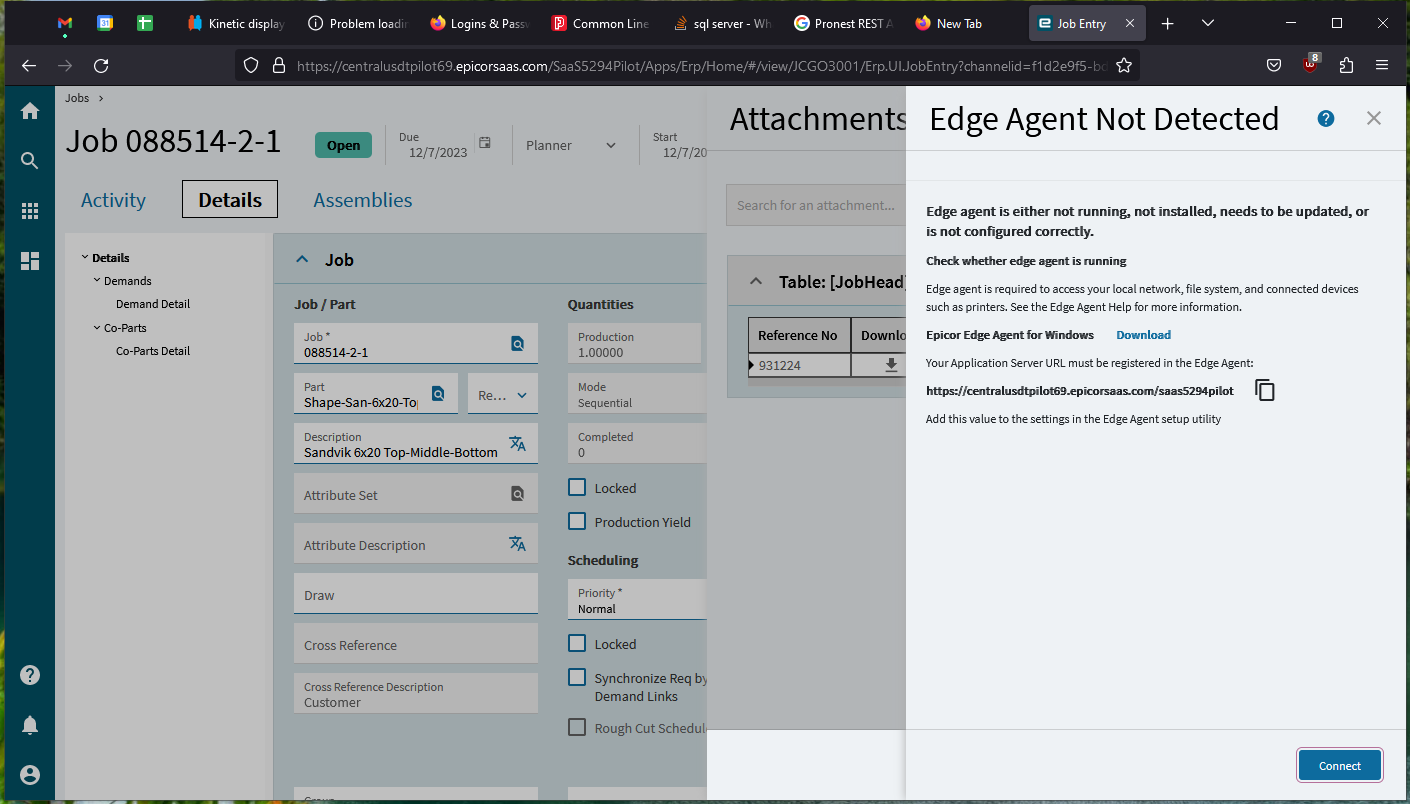The image size is (1410, 804).
Task: Click into the Cross Reference field
Action: click(x=416, y=643)
